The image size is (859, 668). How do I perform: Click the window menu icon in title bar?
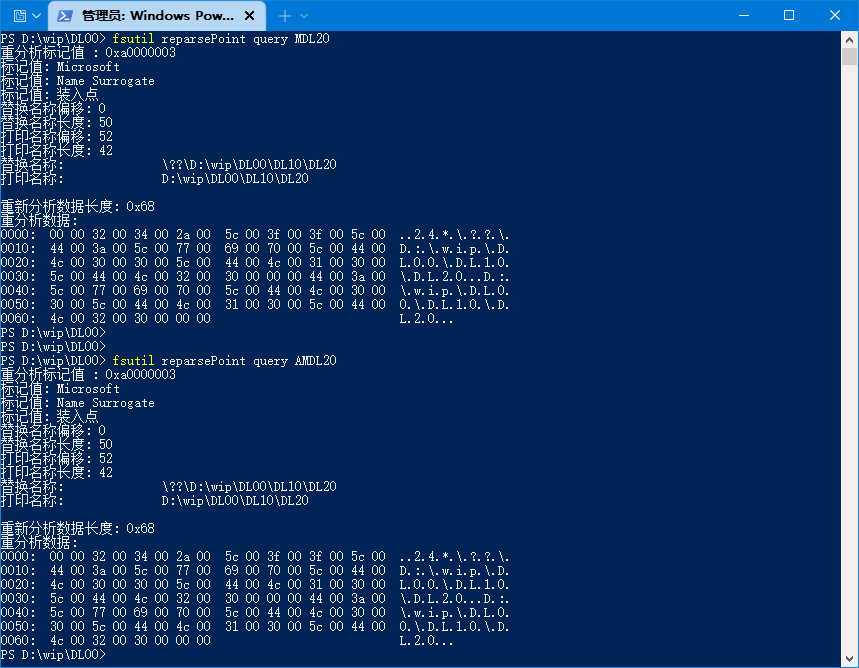pyautogui.click(x=19, y=16)
